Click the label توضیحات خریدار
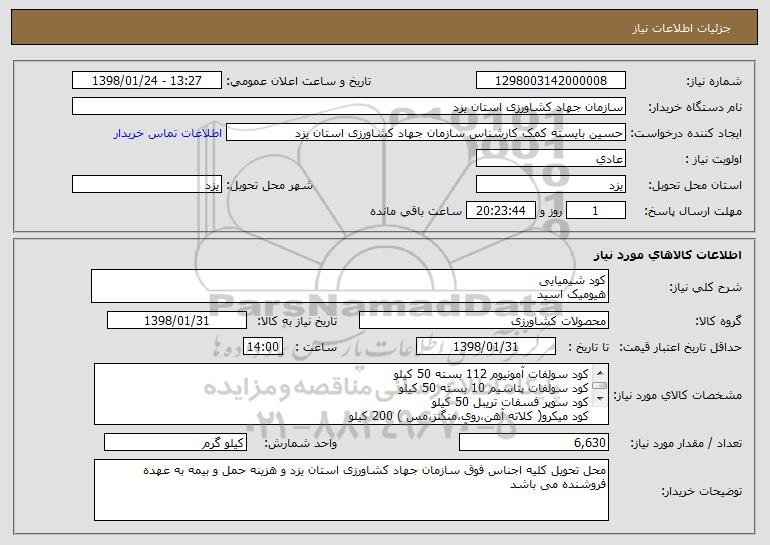Image resolution: width=770 pixels, height=545 pixels. point(702,491)
